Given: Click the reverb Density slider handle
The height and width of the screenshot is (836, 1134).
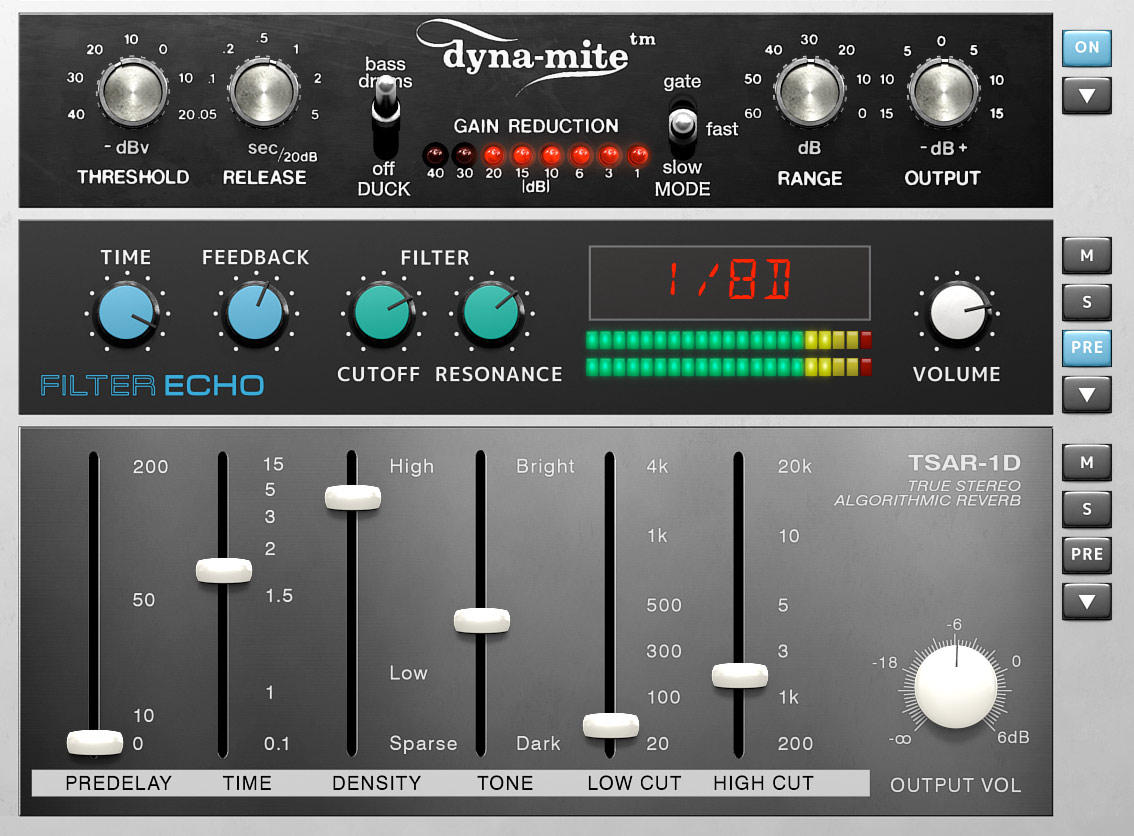Looking at the screenshot, I should 352,498.
